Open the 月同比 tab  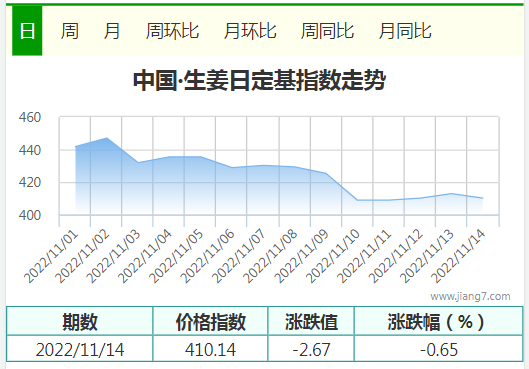click(x=405, y=31)
